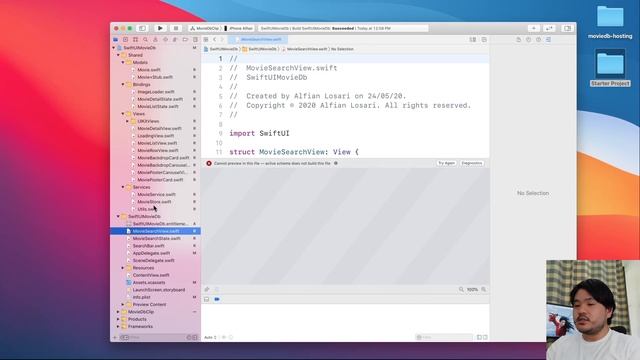
Task: Collapse the Models group
Action: click(x=123, y=62)
